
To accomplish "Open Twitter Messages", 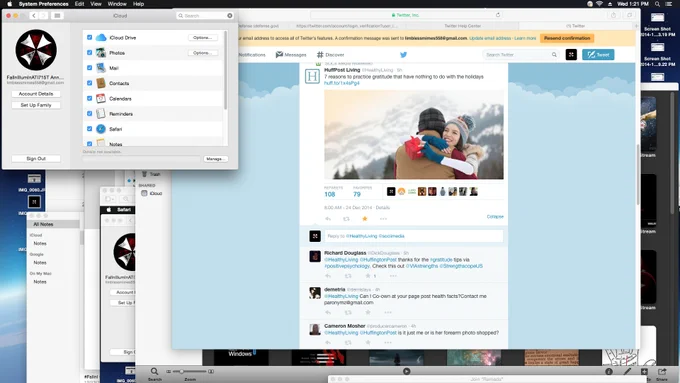I will [291, 55].
